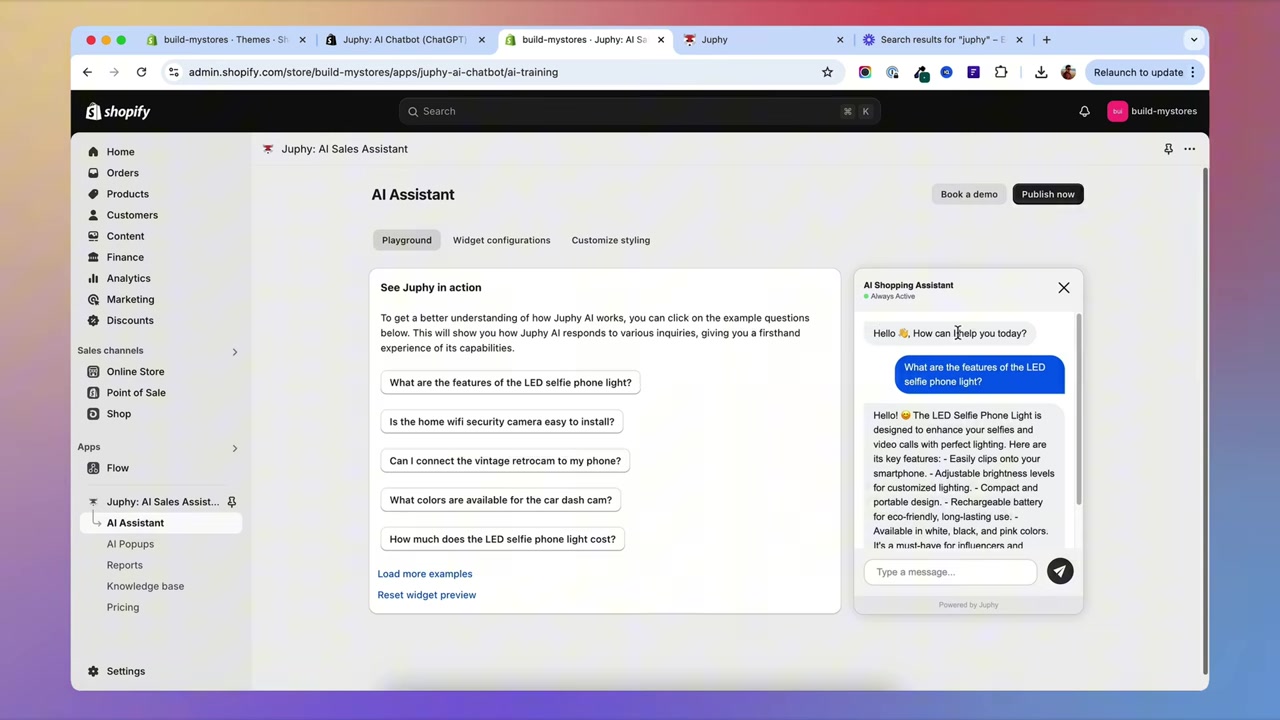This screenshot has width=1280, height=720.
Task: Click the Reset widget preview link
Action: coord(427,595)
